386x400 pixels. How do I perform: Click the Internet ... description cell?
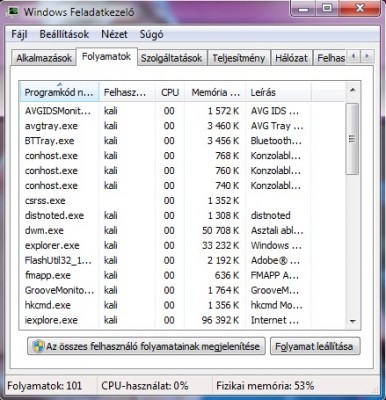[276, 320]
